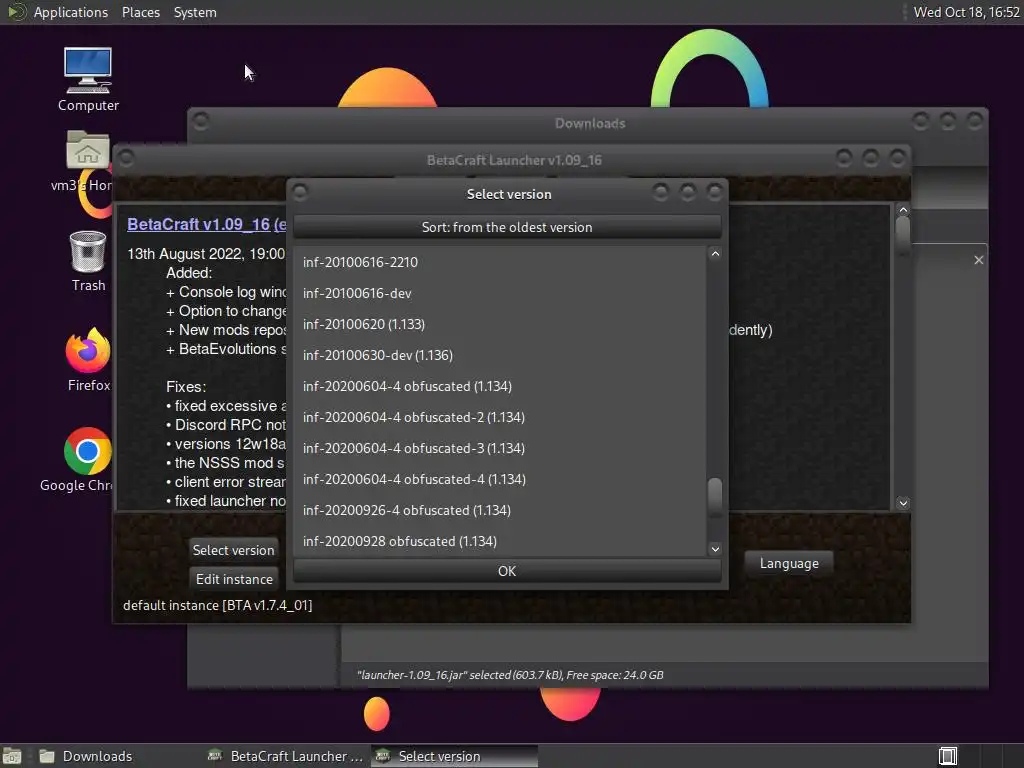Click changelog scrollbar down arrow in launcher
1024x768 pixels.
[903, 503]
